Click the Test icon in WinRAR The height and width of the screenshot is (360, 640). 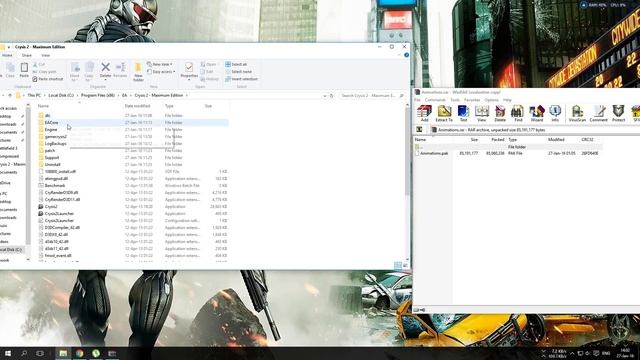[463, 113]
